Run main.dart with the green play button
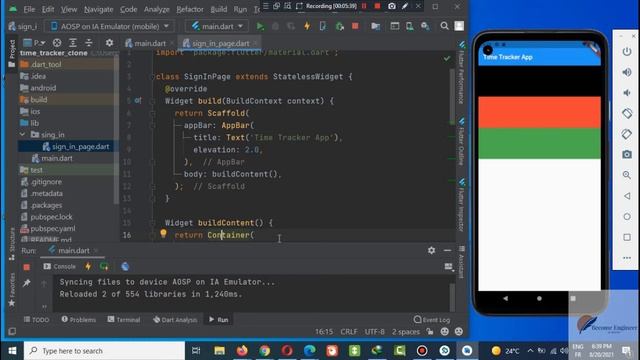The width and height of the screenshot is (640, 360). point(260,27)
